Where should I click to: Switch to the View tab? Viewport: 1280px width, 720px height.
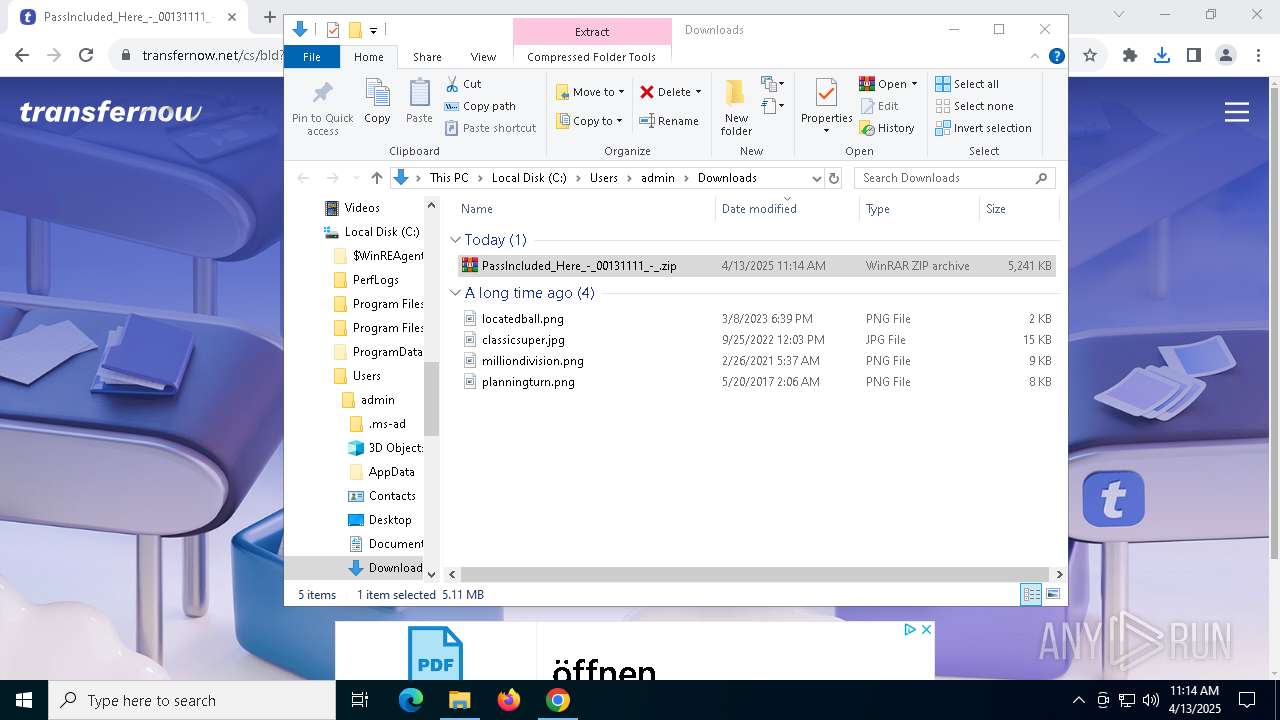(483, 57)
